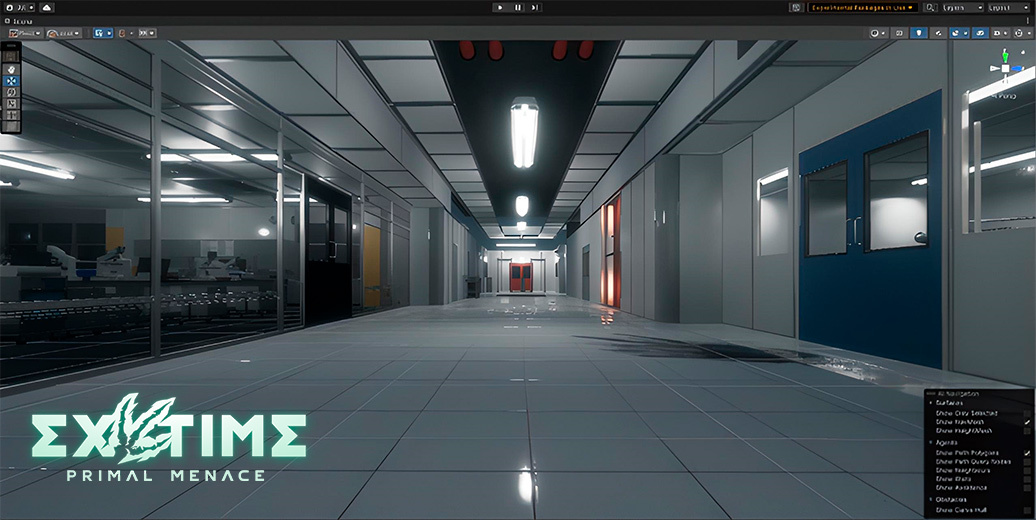The height and width of the screenshot is (520, 1036).
Task: Click the Step frame button
Action: [x=535, y=7]
